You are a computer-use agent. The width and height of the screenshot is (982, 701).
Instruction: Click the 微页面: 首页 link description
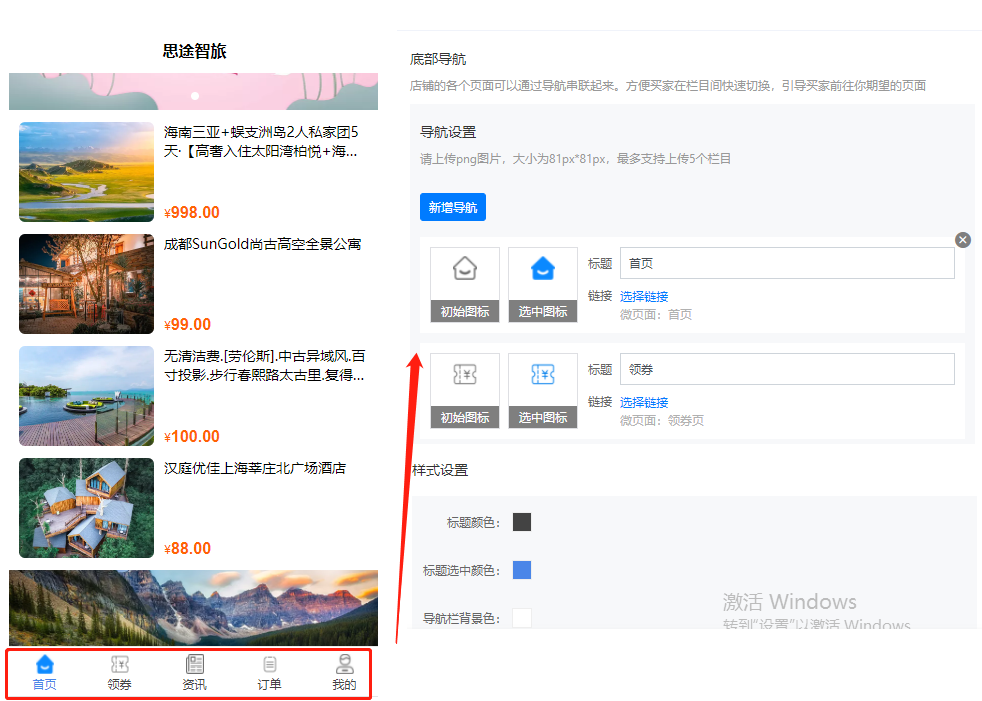656,314
